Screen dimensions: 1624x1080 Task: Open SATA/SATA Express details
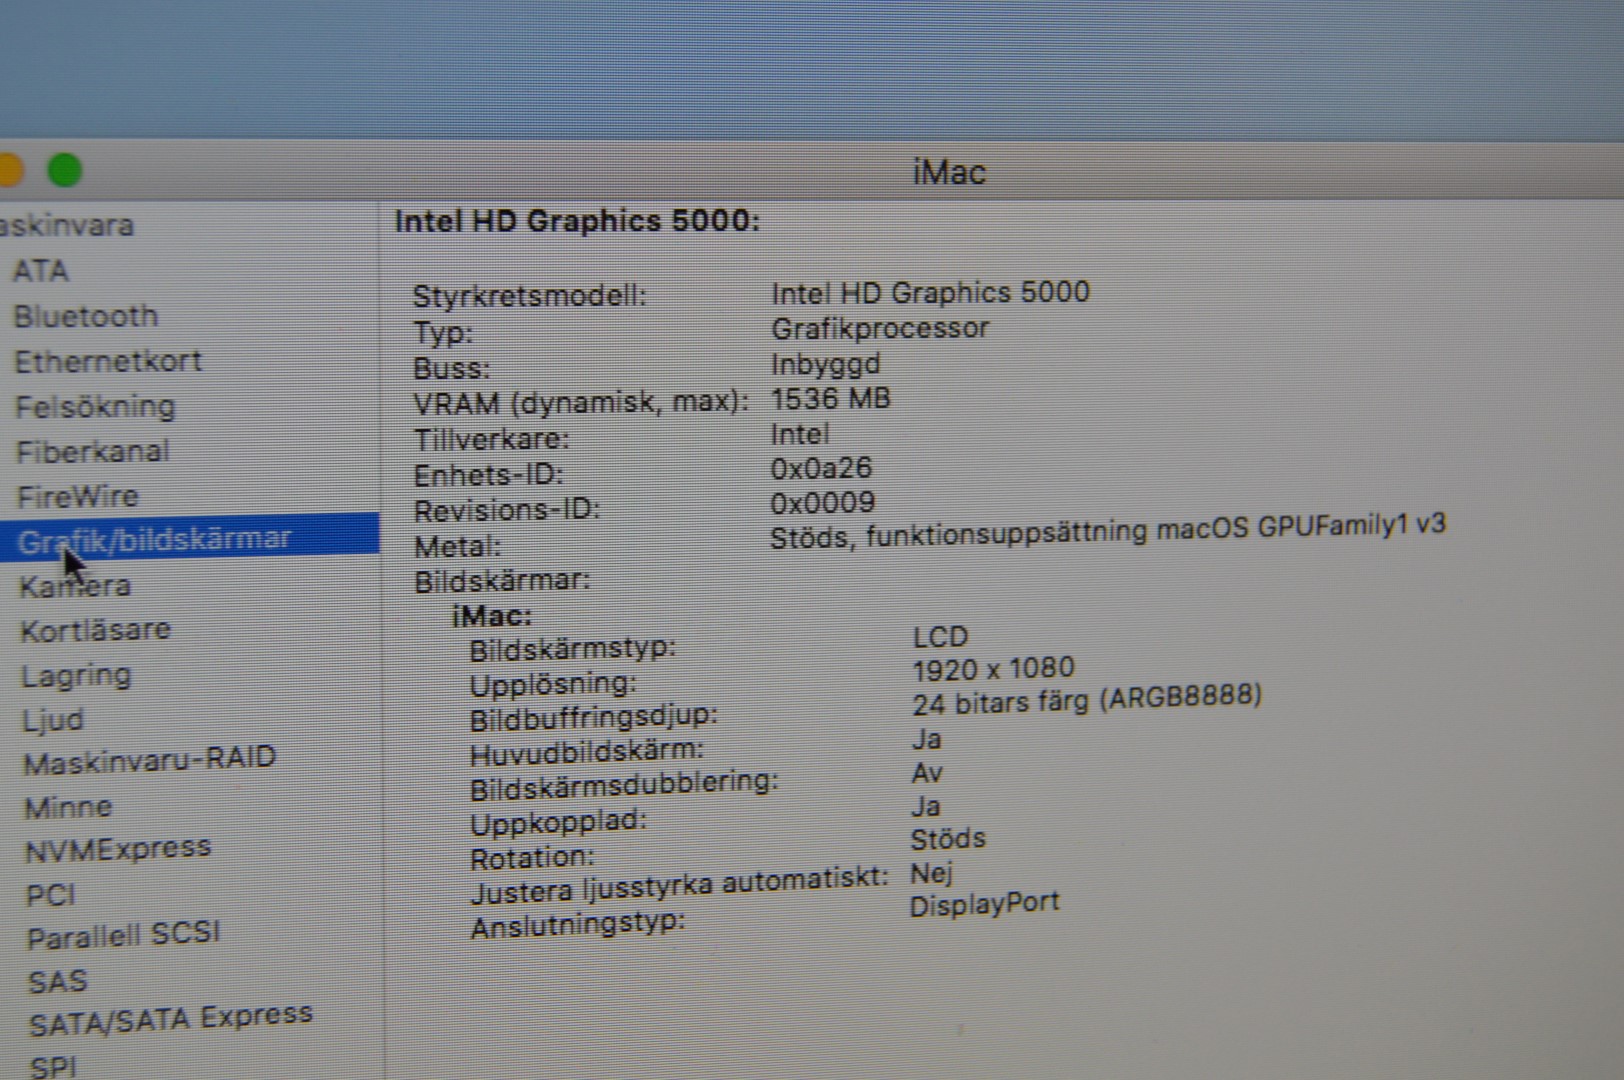(171, 1020)
